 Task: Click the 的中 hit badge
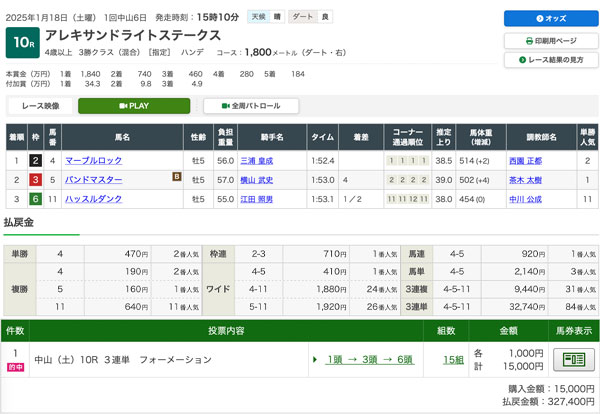pos(15,368)
